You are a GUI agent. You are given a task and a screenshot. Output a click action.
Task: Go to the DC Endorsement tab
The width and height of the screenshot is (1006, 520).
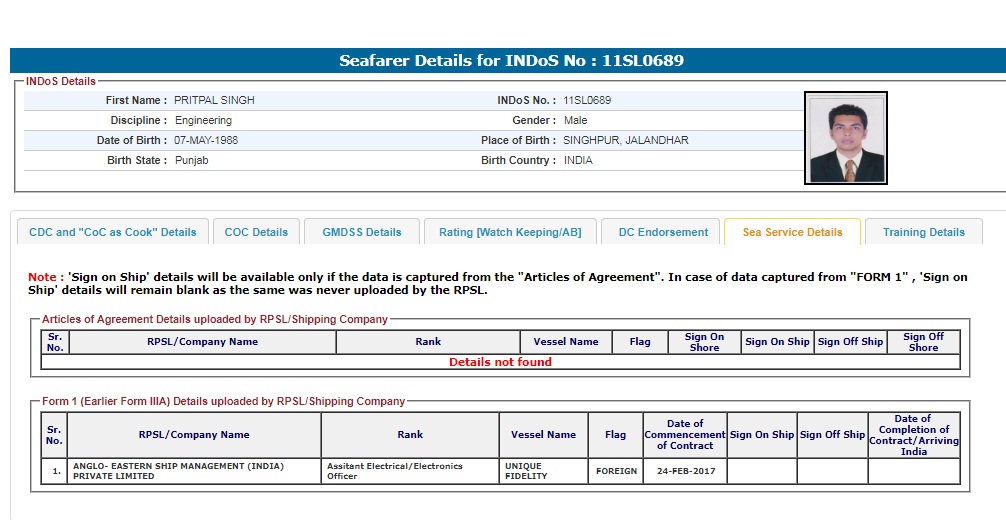click(663, 232)
